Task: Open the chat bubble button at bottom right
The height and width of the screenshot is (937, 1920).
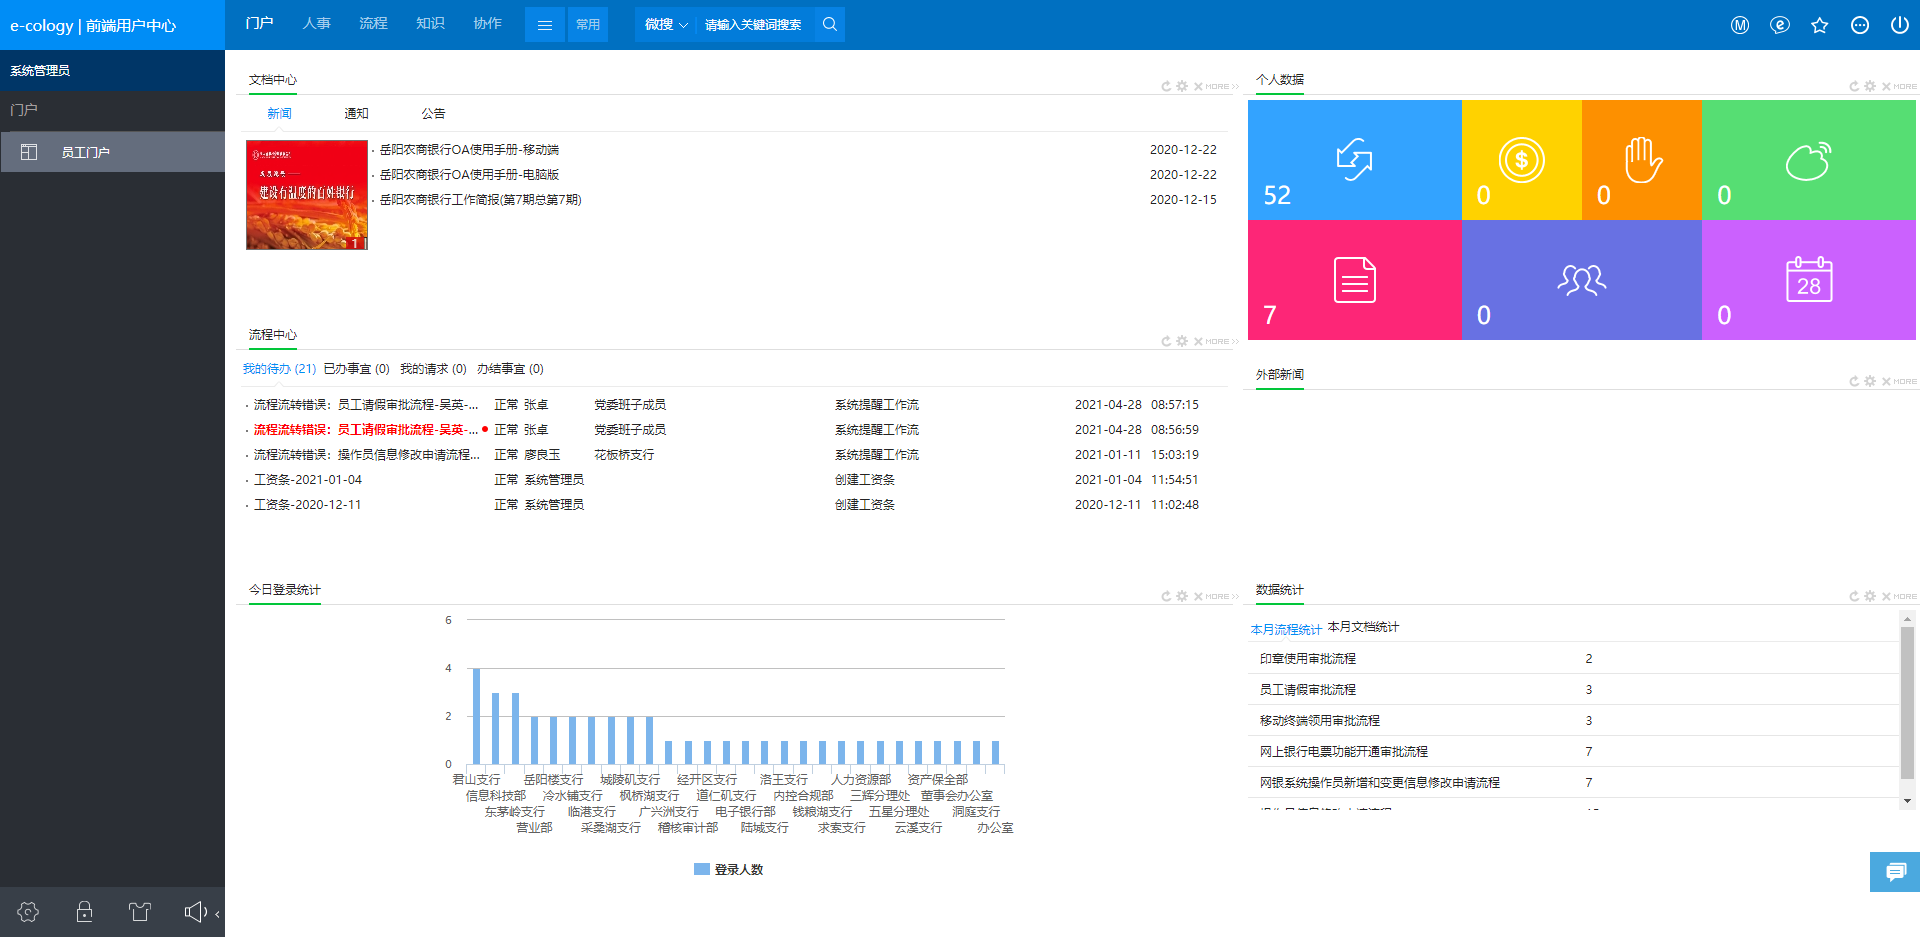Action: click(x=1895, y=872)
